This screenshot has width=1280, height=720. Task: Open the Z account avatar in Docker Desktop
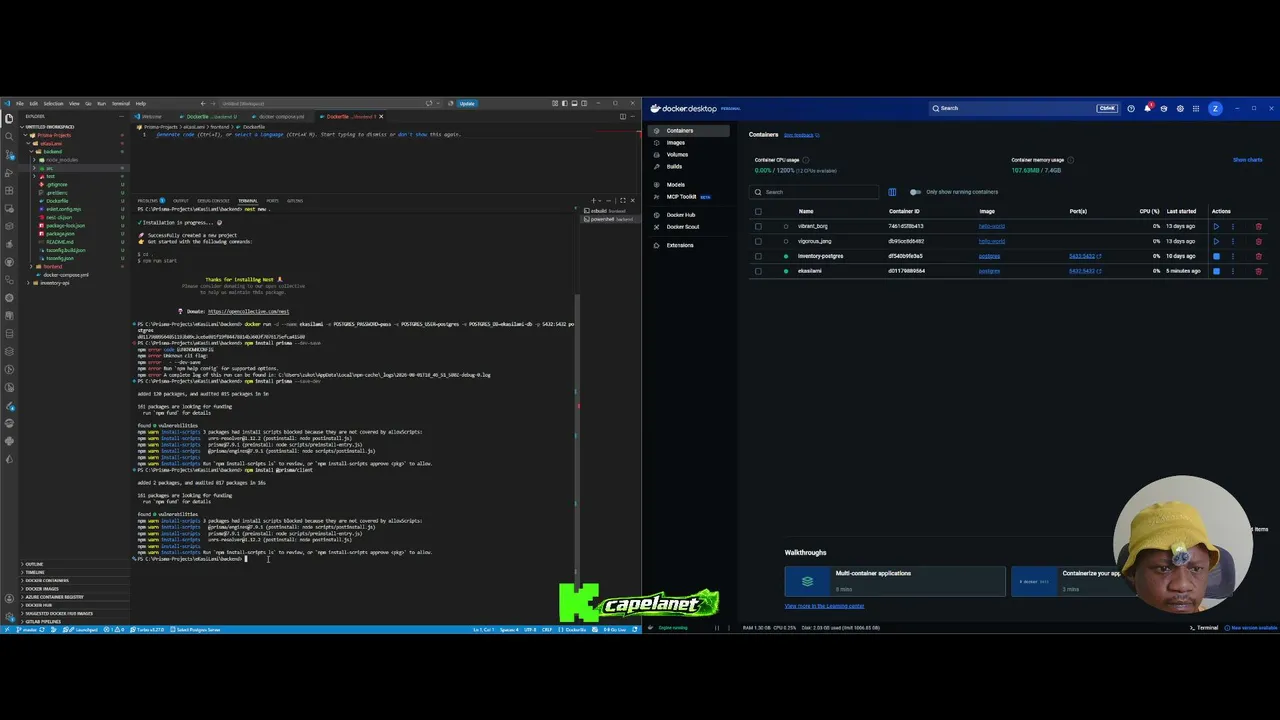click(1215, 108)
